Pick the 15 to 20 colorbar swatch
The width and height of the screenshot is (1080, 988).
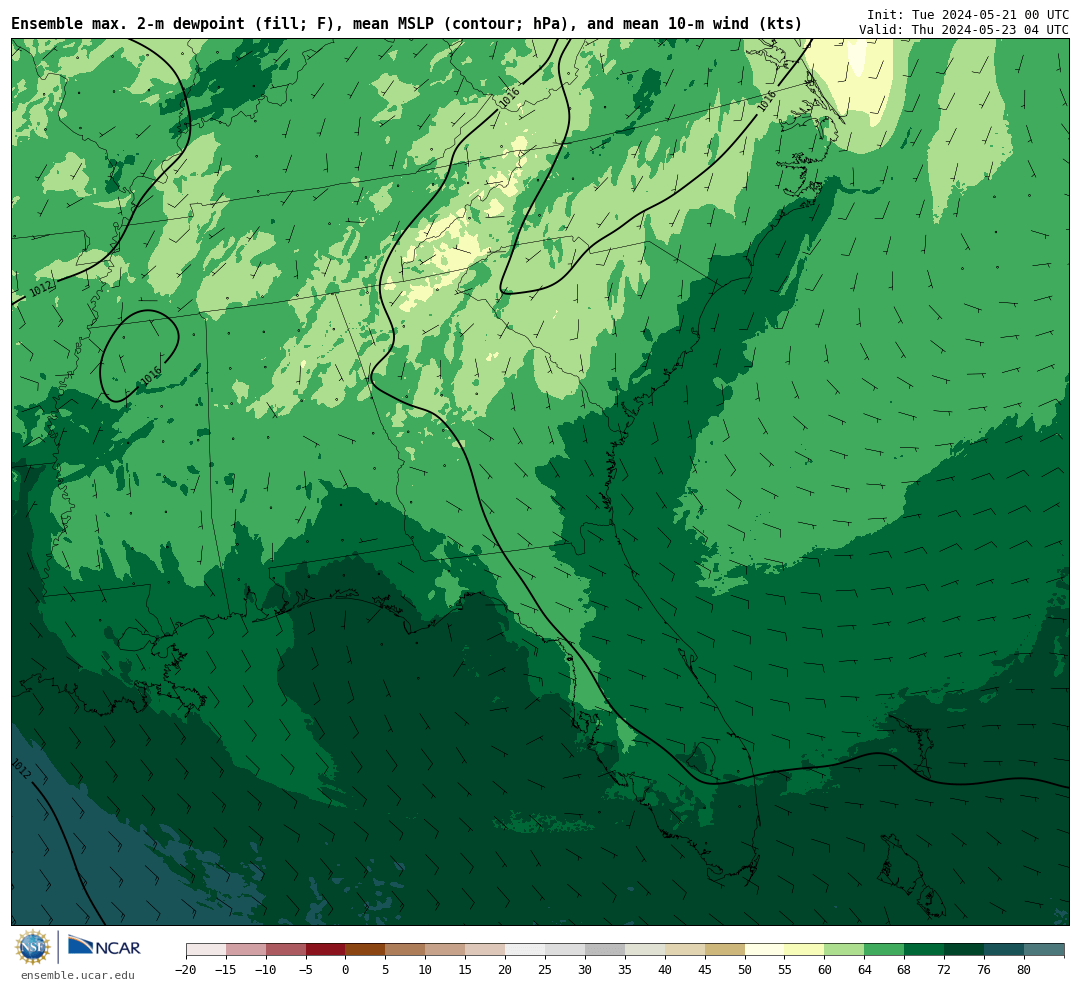[486, 950]
